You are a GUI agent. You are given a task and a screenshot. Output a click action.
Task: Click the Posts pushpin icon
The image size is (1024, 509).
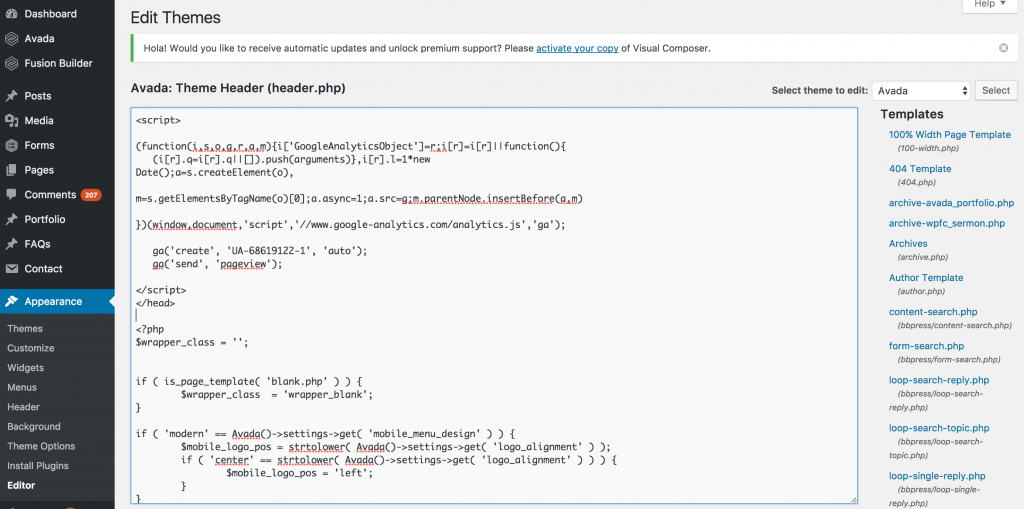[x=11, y=96]
